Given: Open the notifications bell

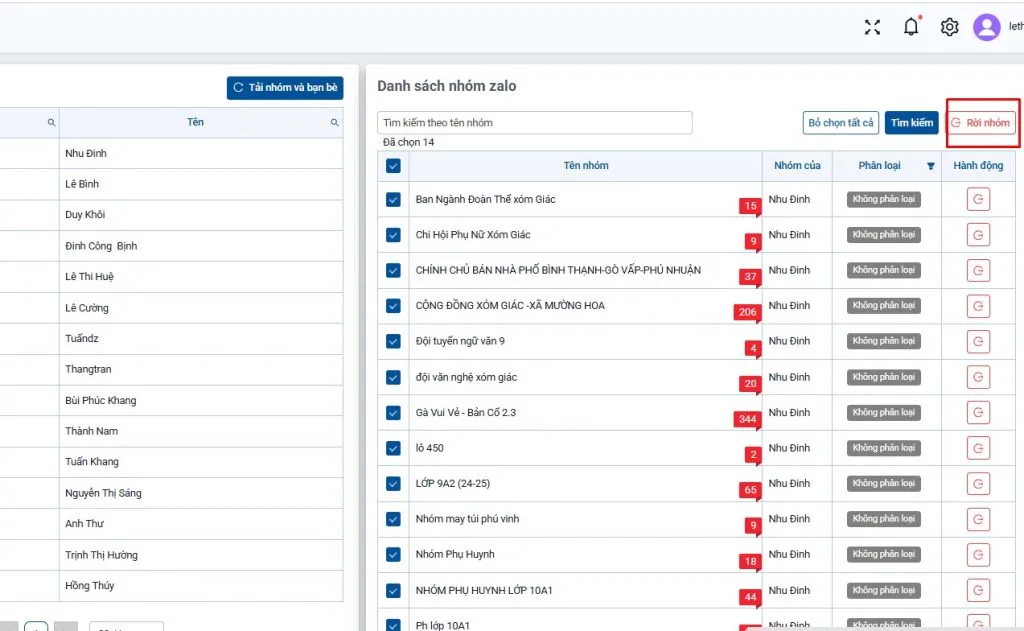Looking at the screenshot, I should 911,27.
